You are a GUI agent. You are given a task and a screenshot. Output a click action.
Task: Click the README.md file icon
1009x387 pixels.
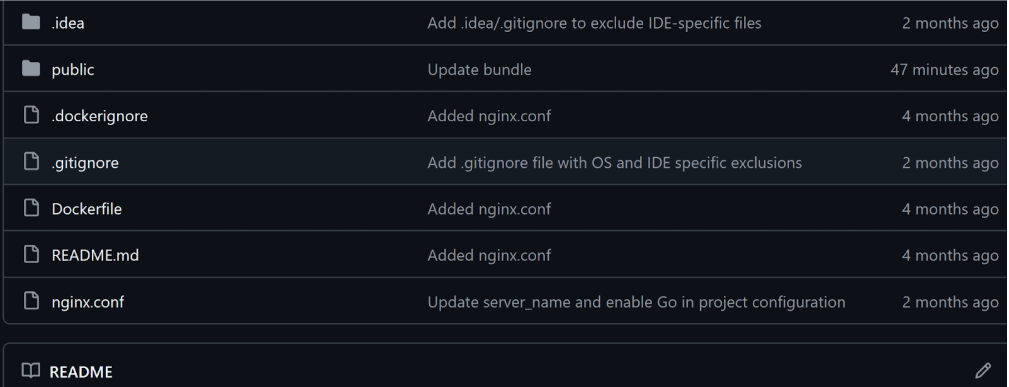[x=31, y=254]
